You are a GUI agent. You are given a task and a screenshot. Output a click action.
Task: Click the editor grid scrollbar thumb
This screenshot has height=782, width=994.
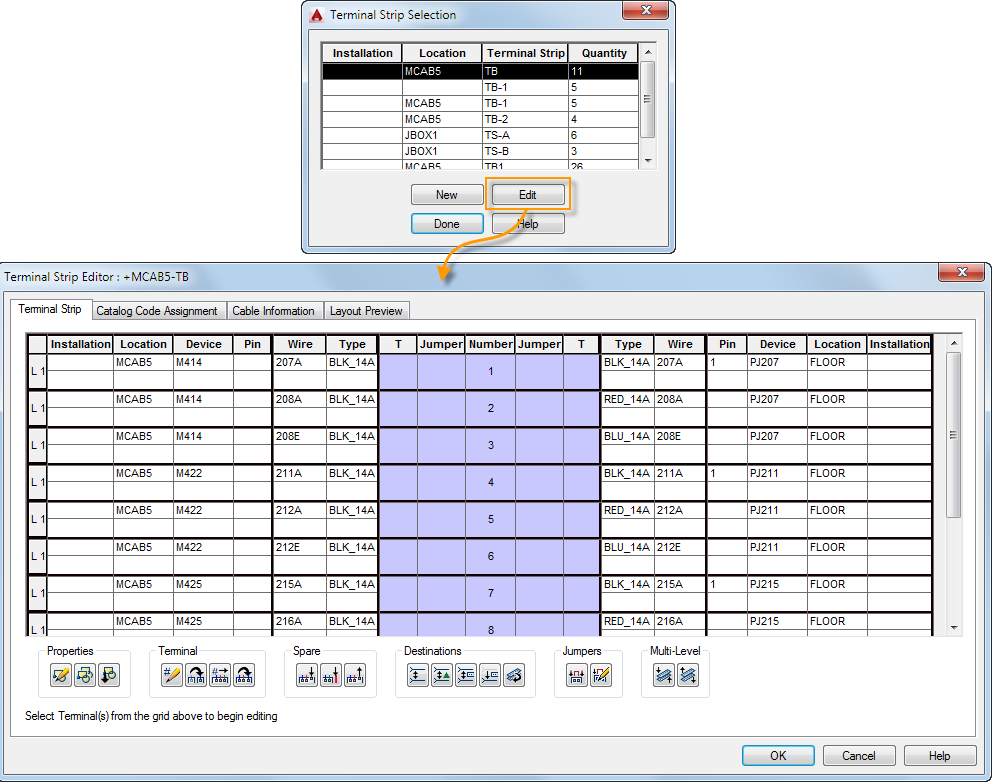(954, 435)
